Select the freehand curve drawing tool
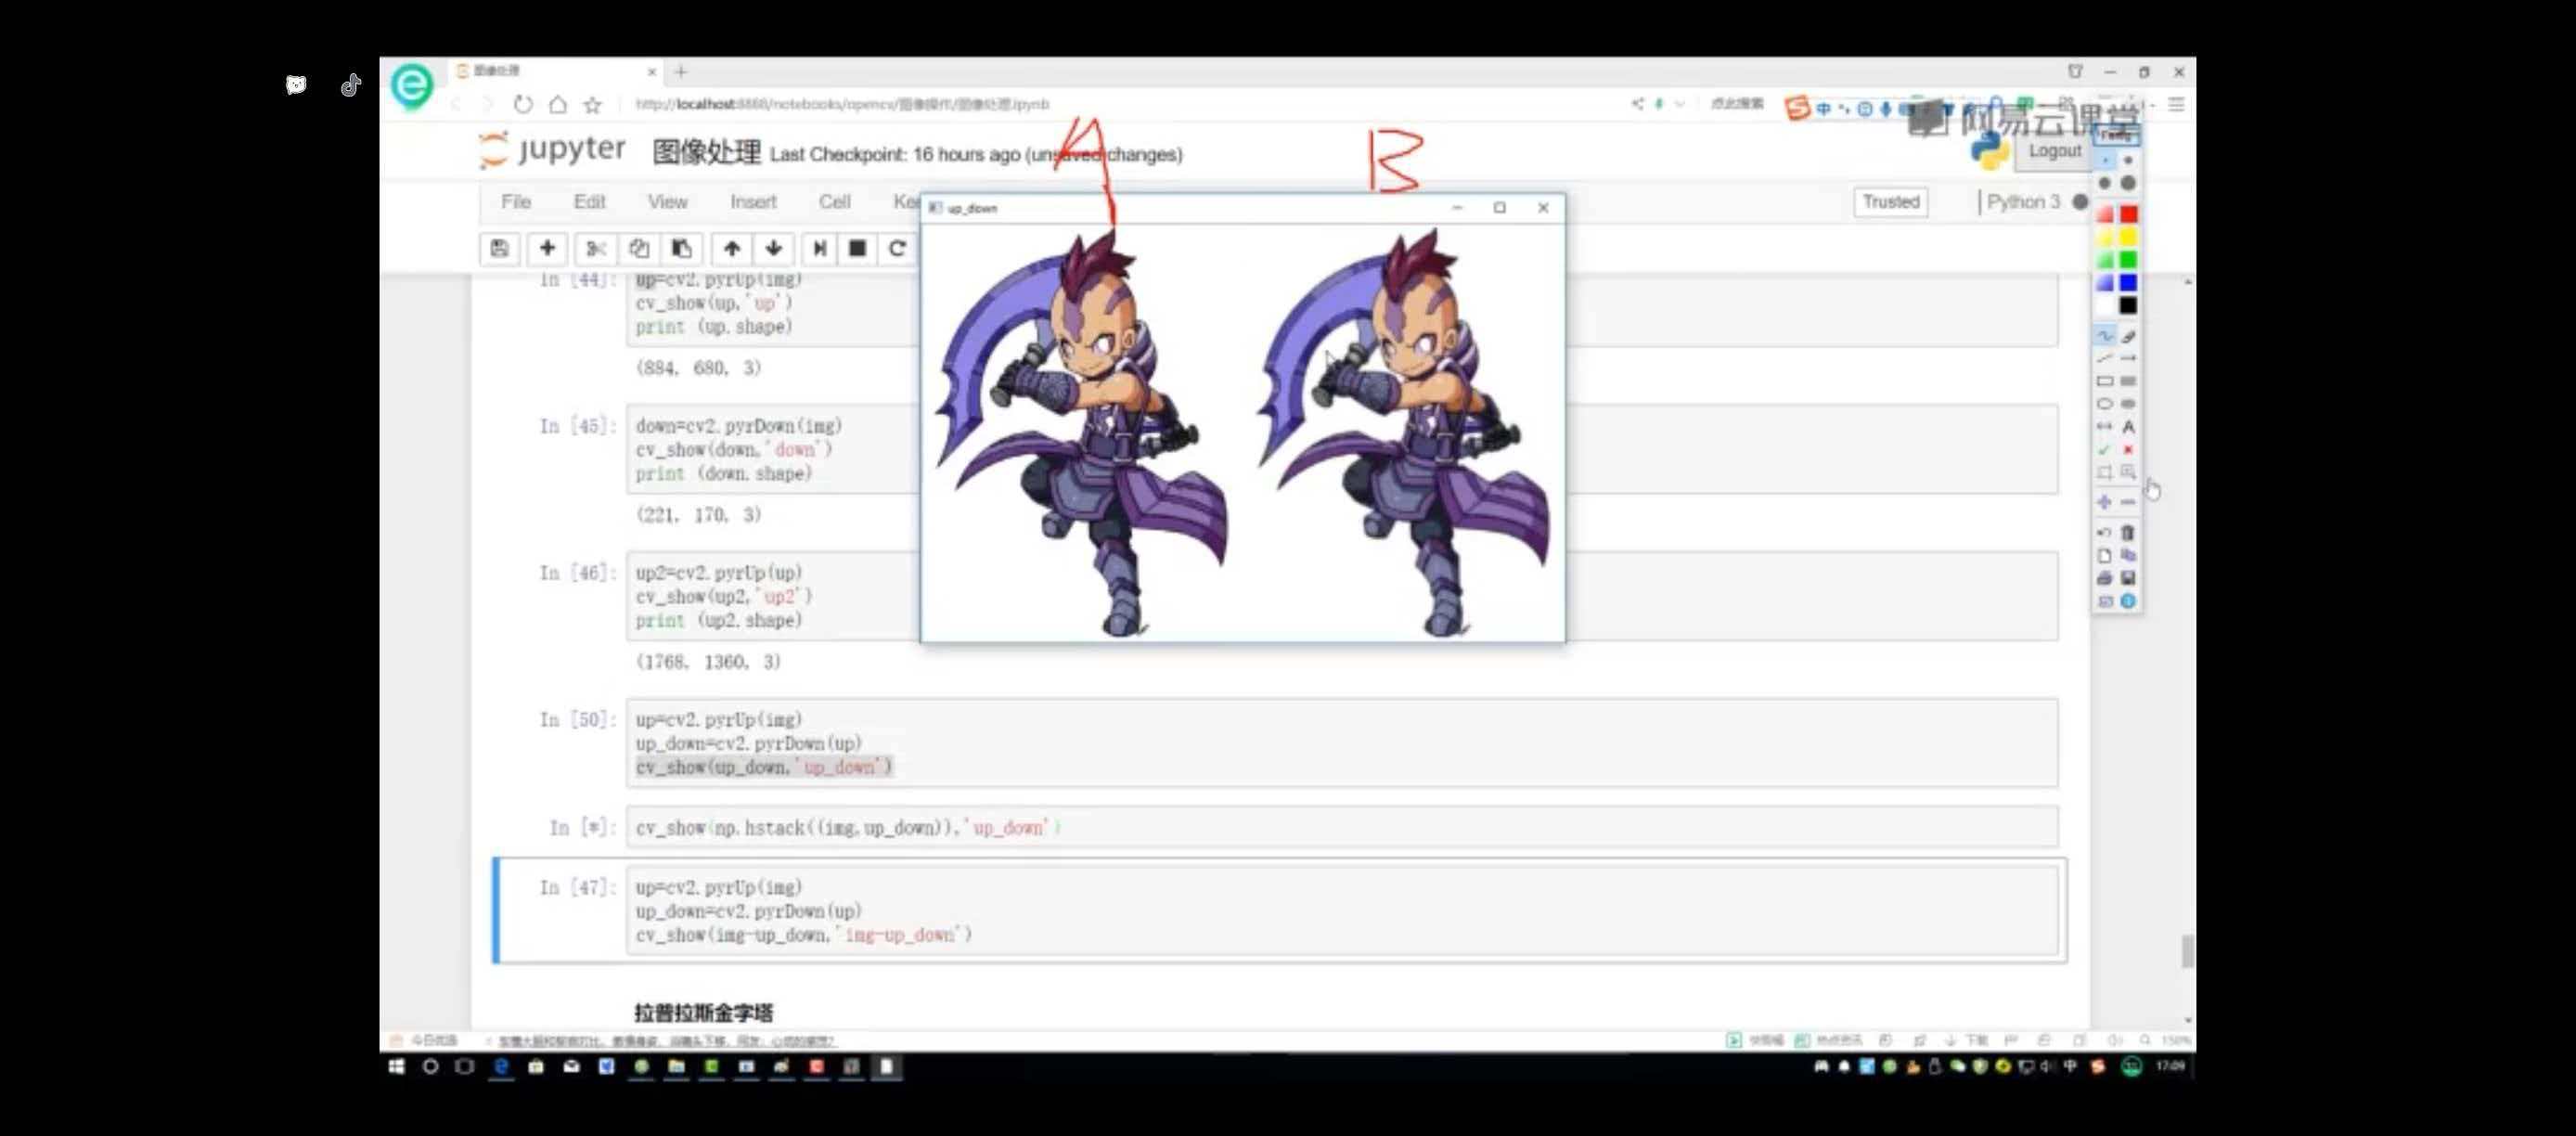2576x1136 pixels. click(2105, 336)
